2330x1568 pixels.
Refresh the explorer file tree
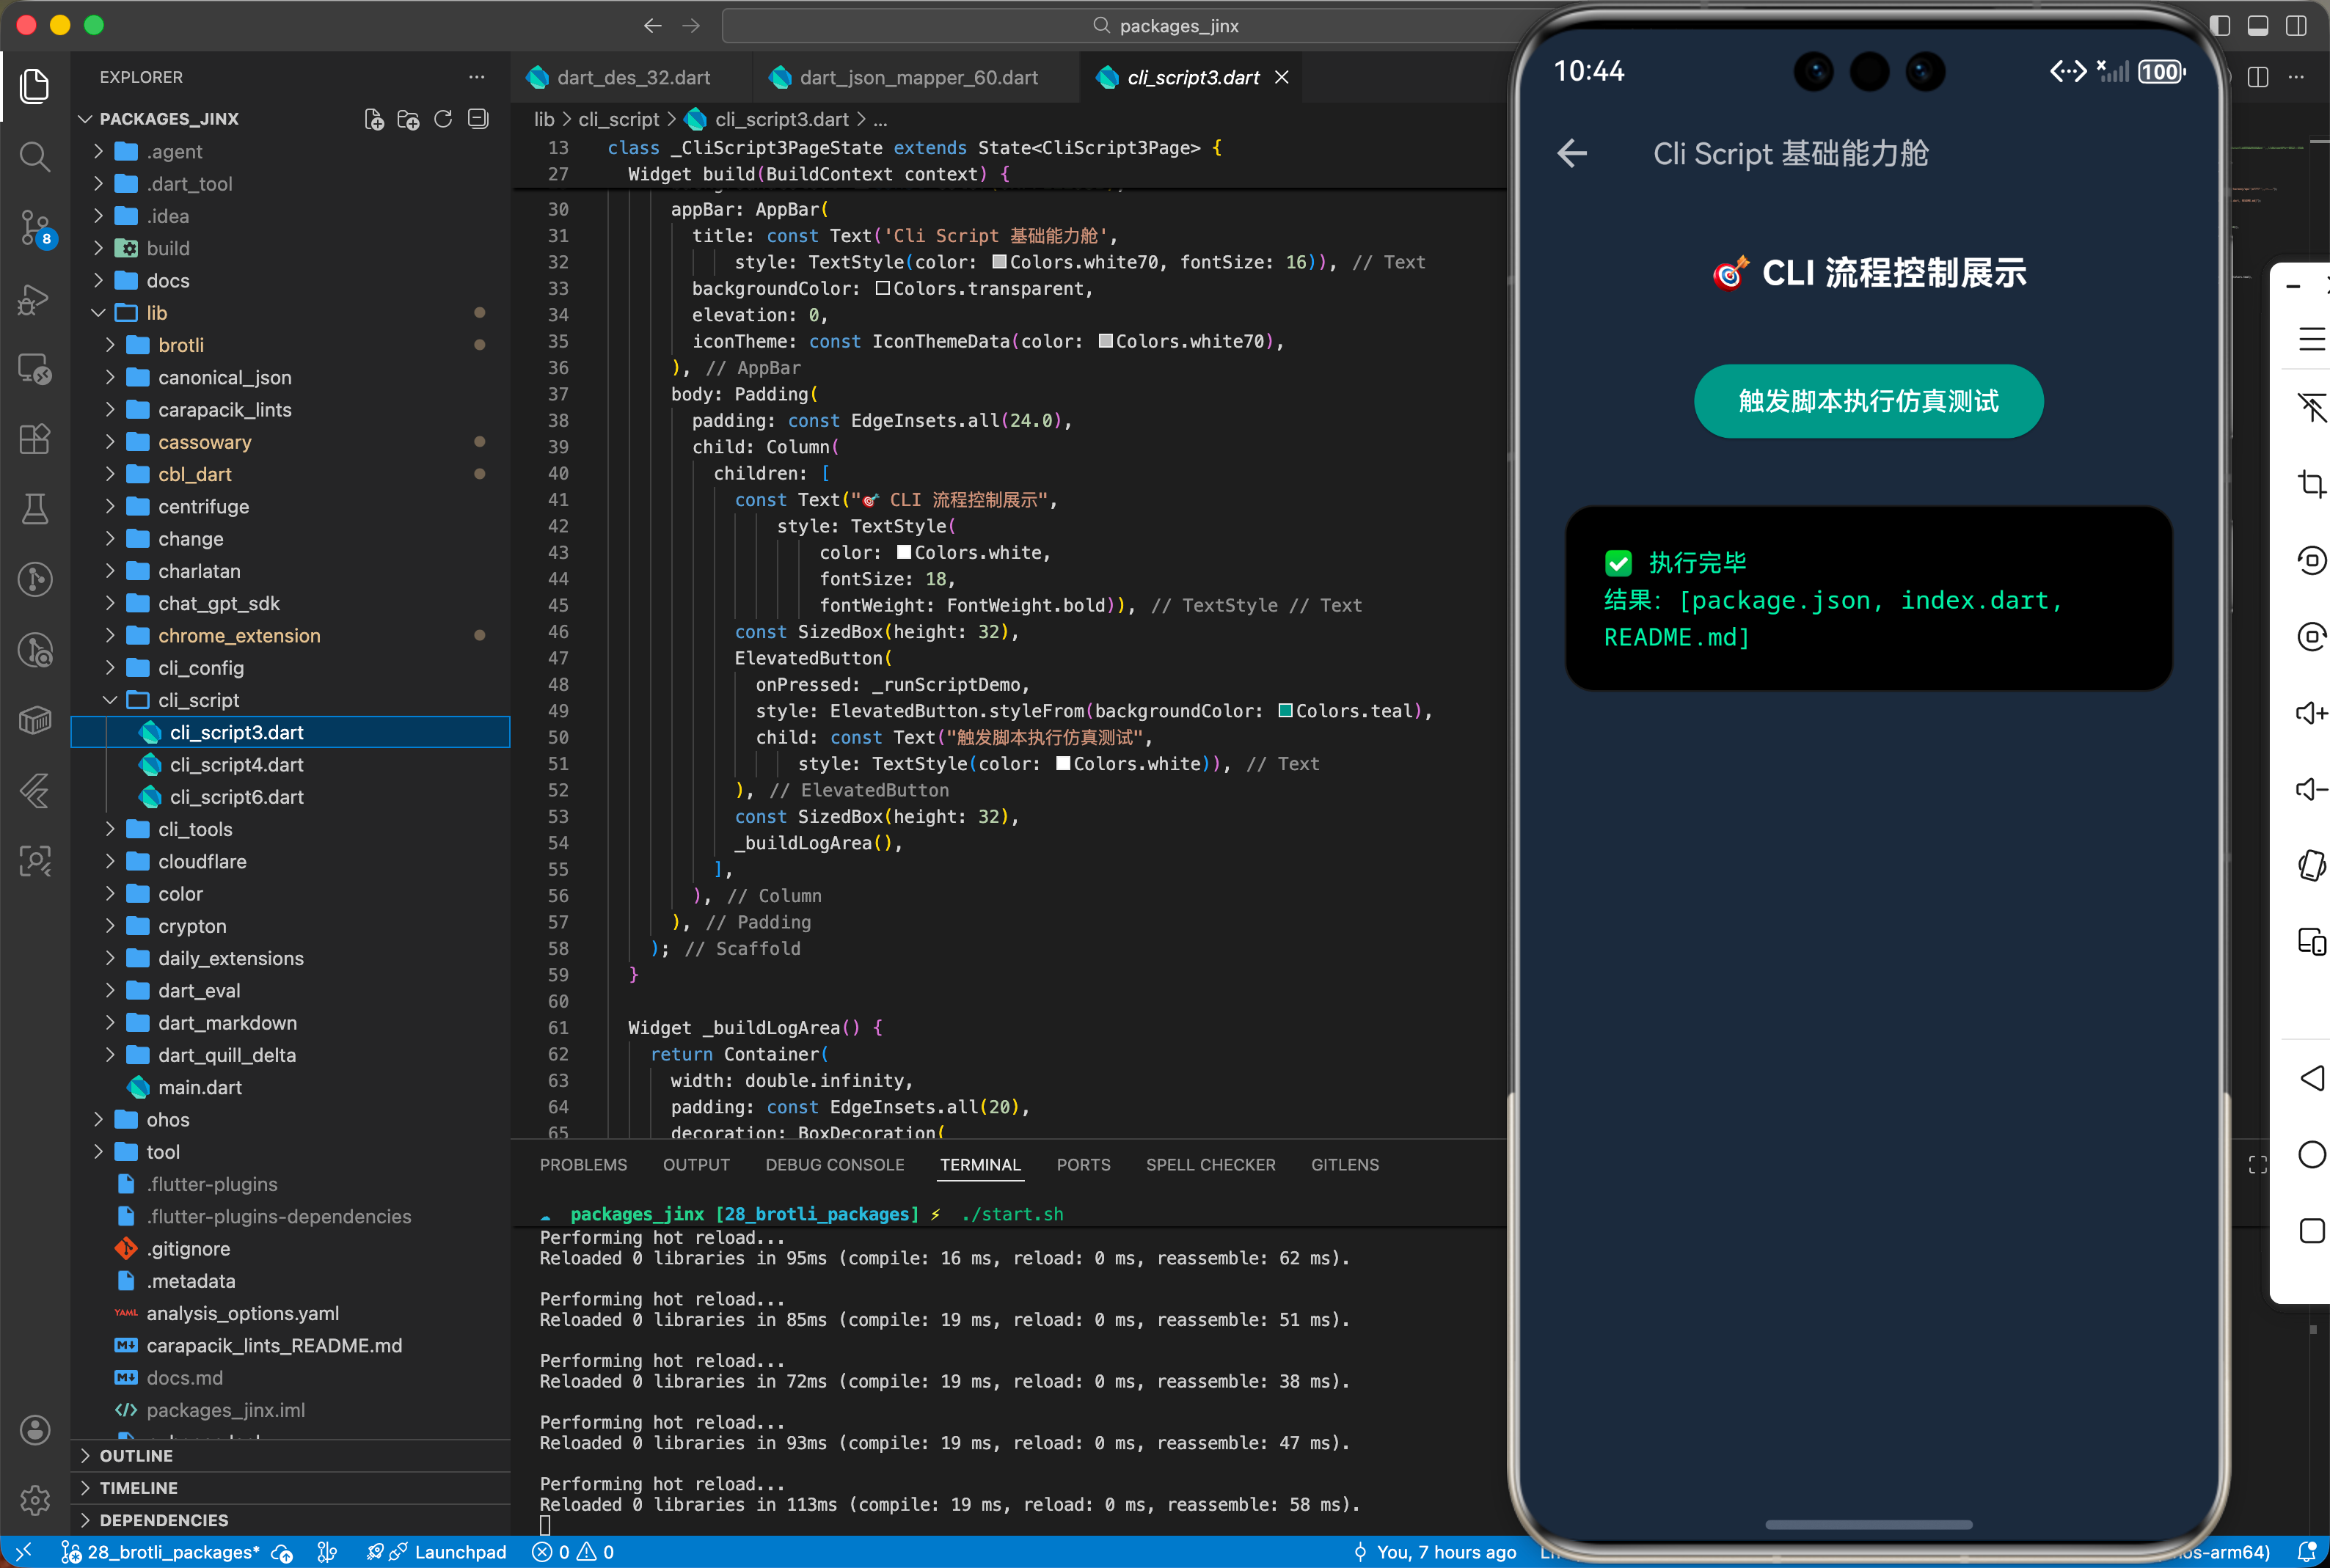pos(443,119)
